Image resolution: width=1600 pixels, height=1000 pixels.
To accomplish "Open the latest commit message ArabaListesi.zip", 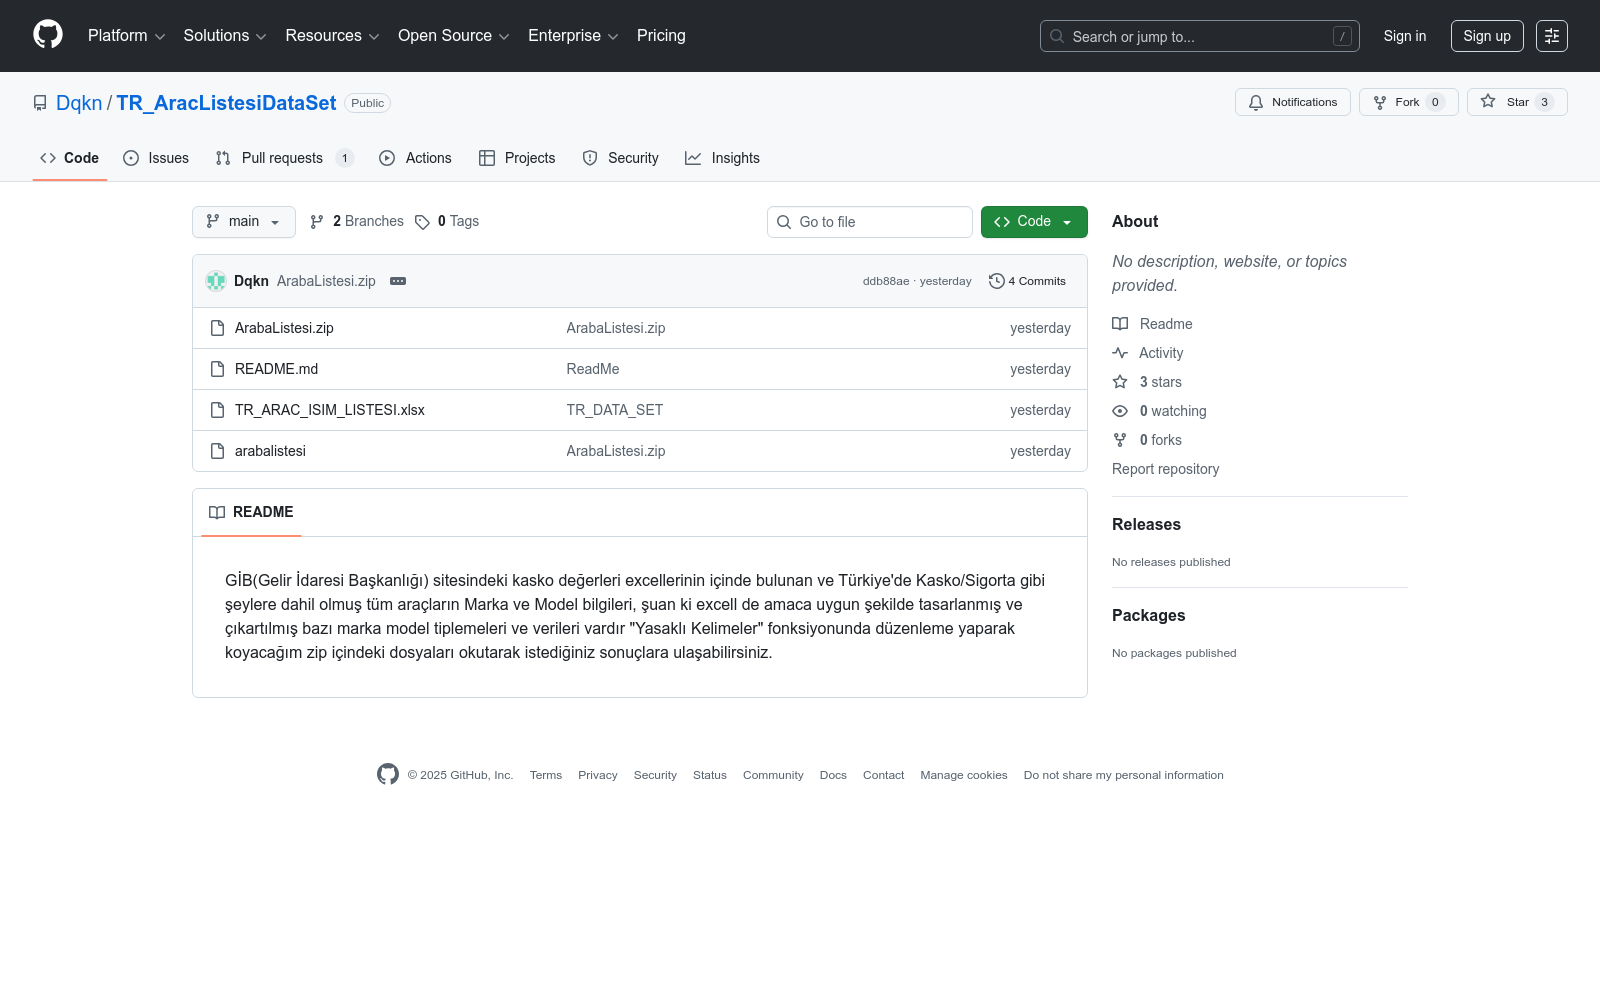I will point(326,281).
